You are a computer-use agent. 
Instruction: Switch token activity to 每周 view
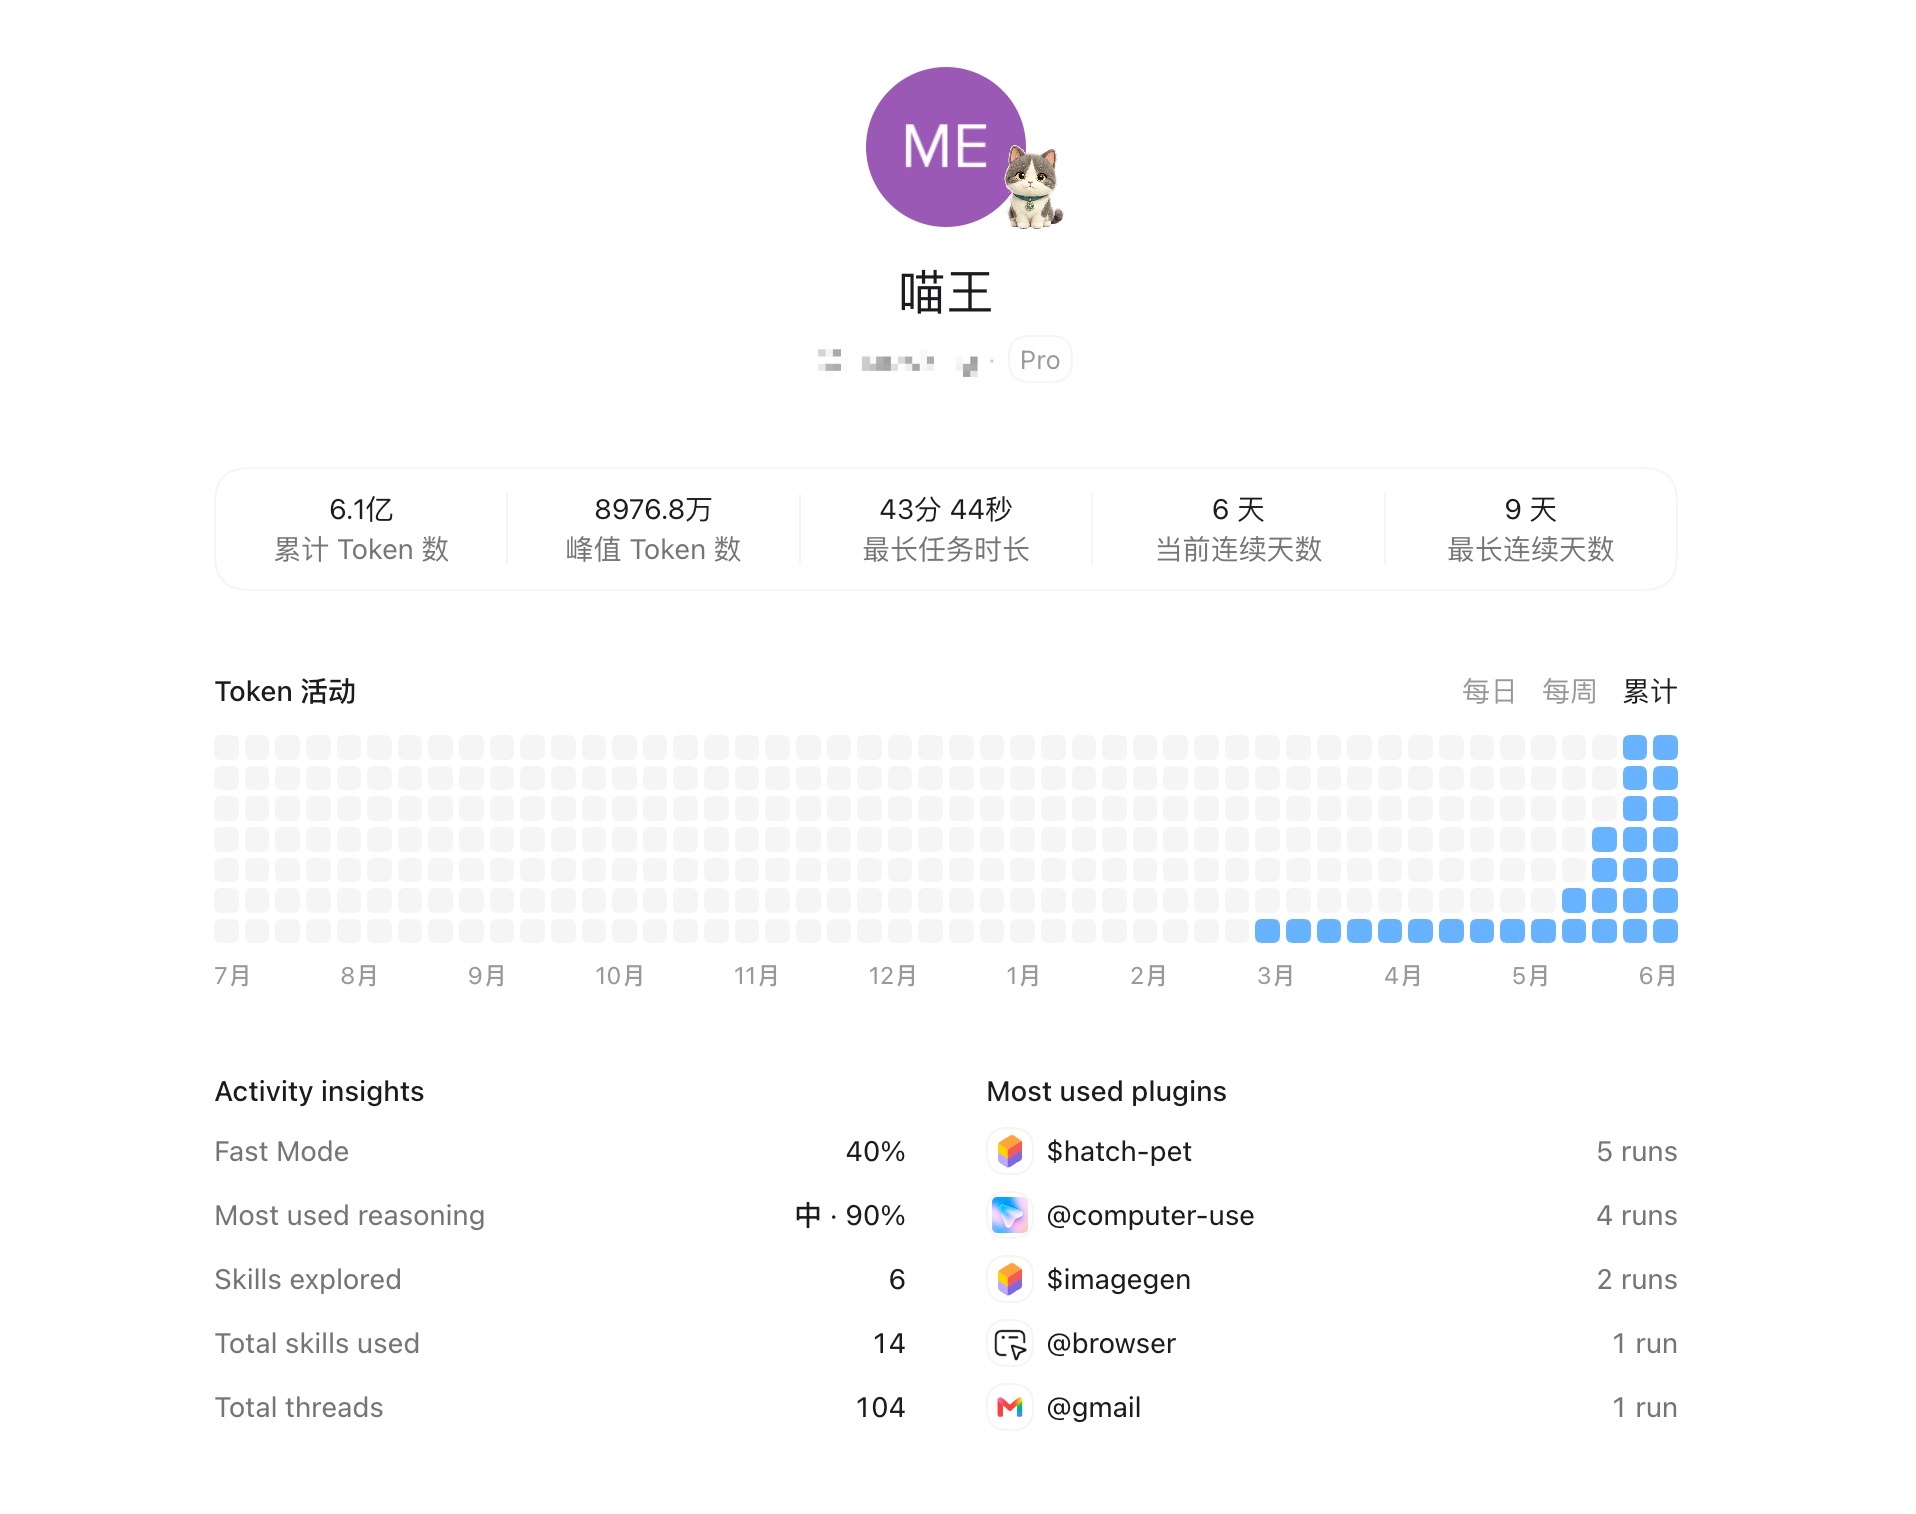point(1569,691)
